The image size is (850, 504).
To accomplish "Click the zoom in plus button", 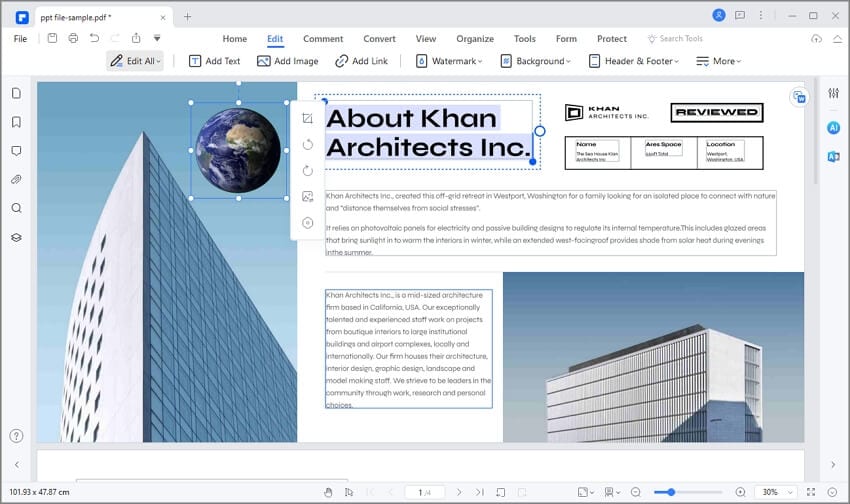I will (x=740, y=492).
